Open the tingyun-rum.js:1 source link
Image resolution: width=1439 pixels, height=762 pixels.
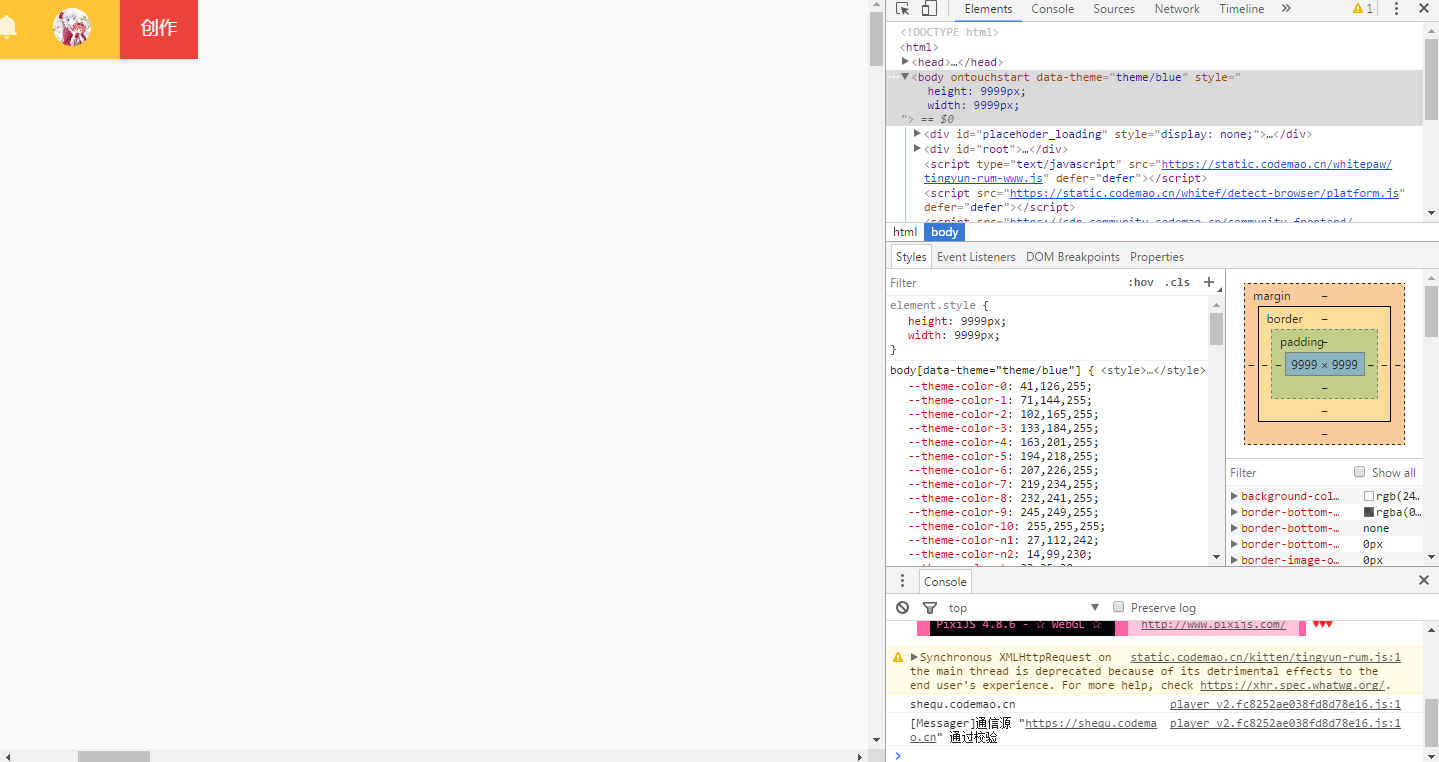(1265, 657)
